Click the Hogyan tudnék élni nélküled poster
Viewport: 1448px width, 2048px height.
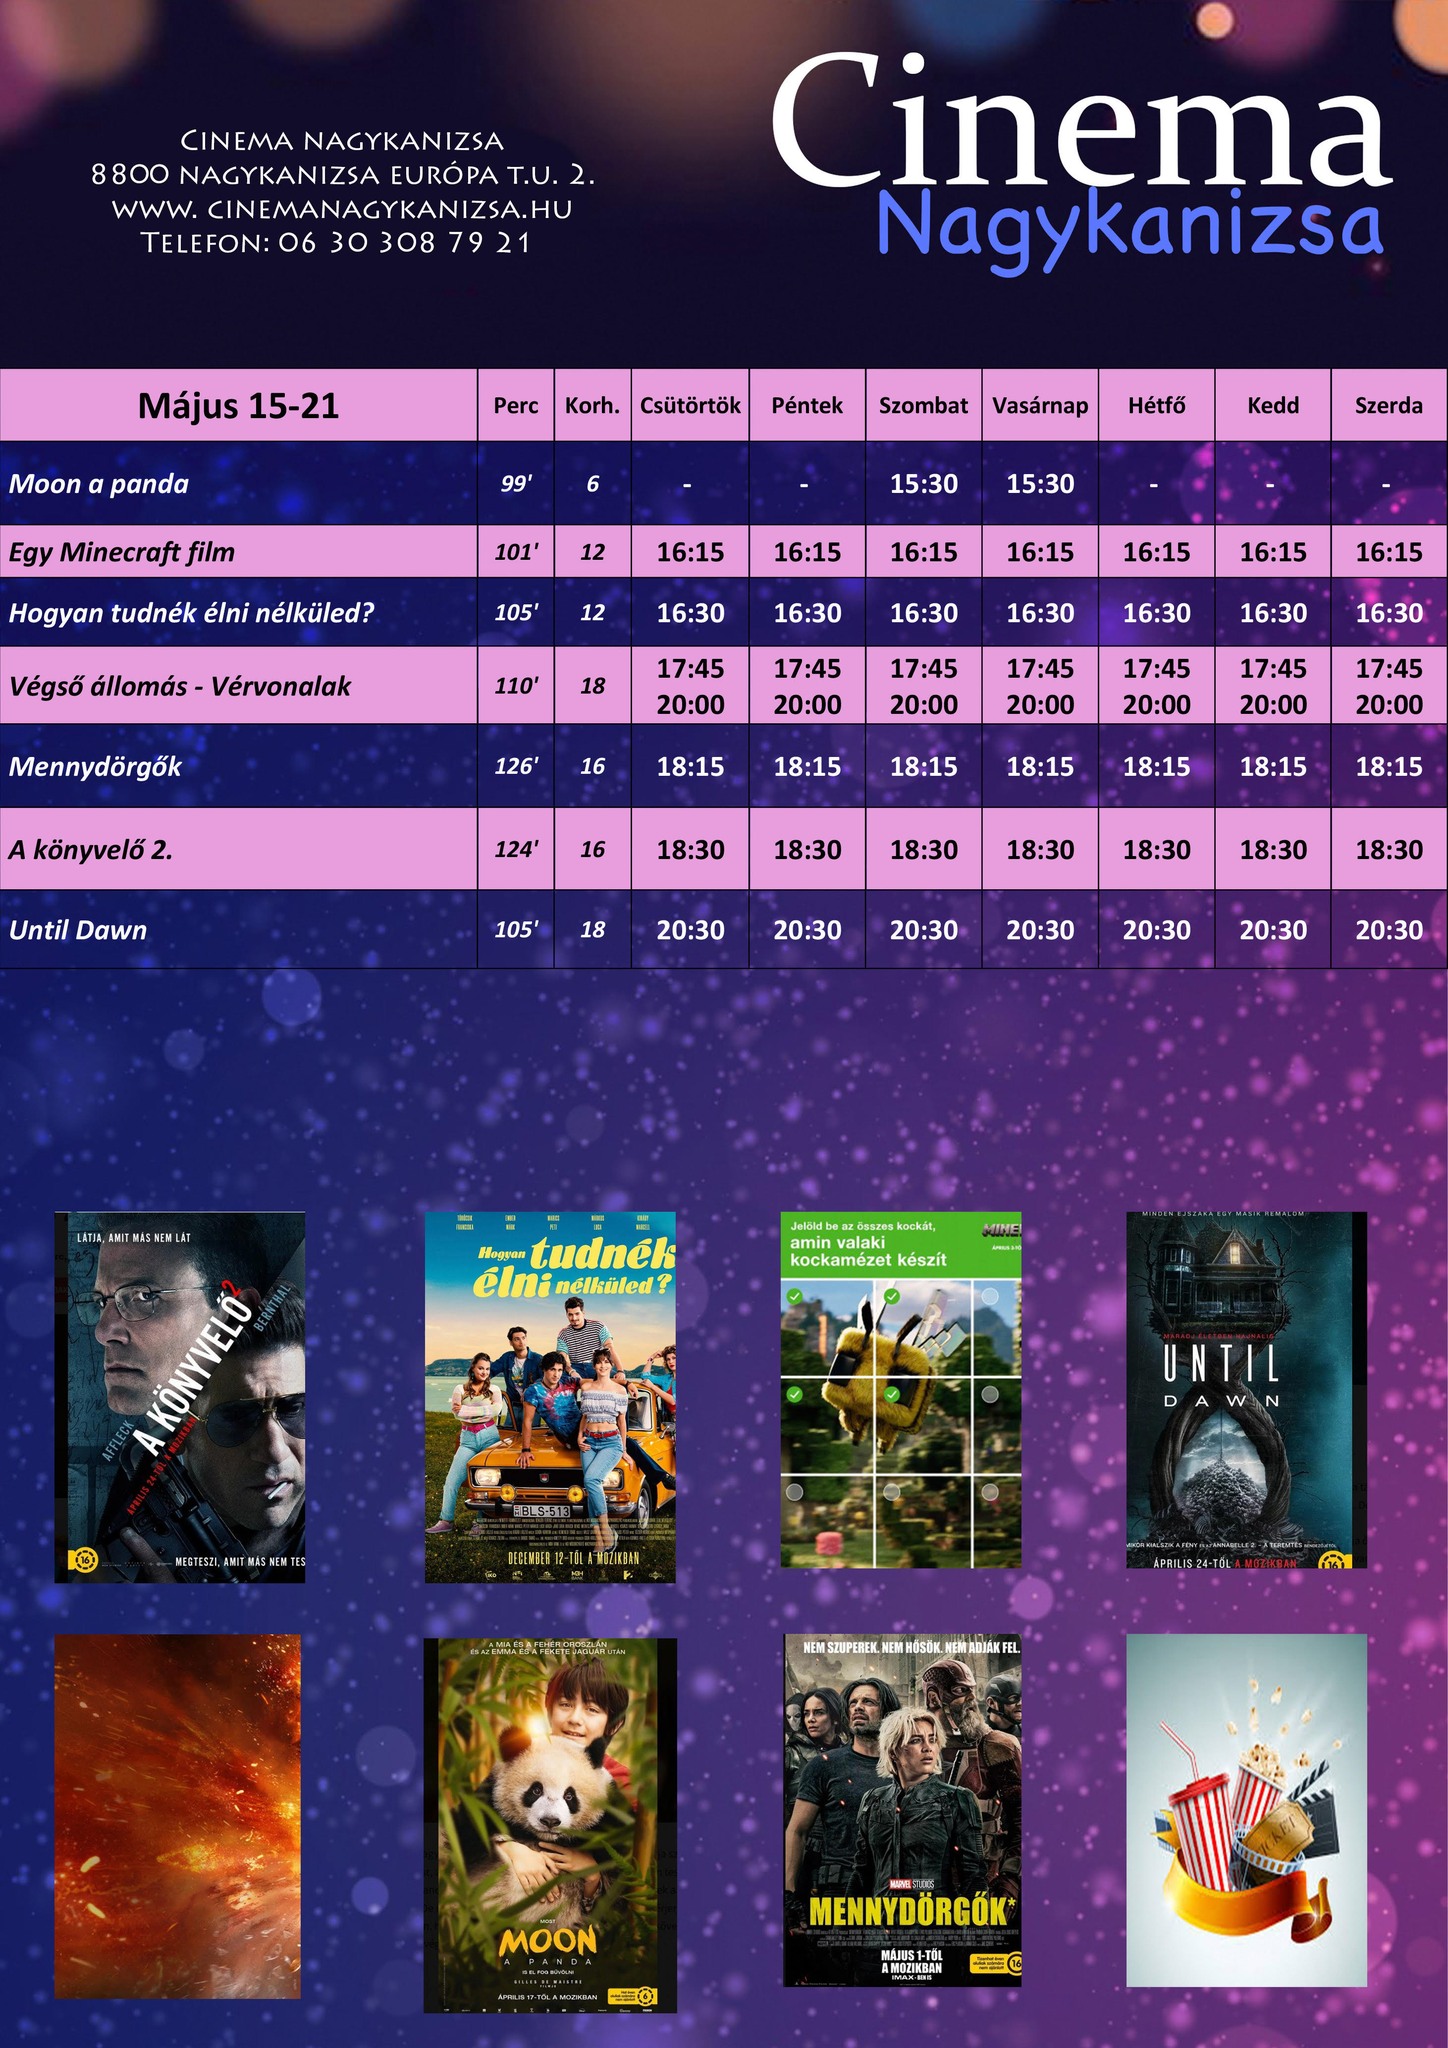551,1397
